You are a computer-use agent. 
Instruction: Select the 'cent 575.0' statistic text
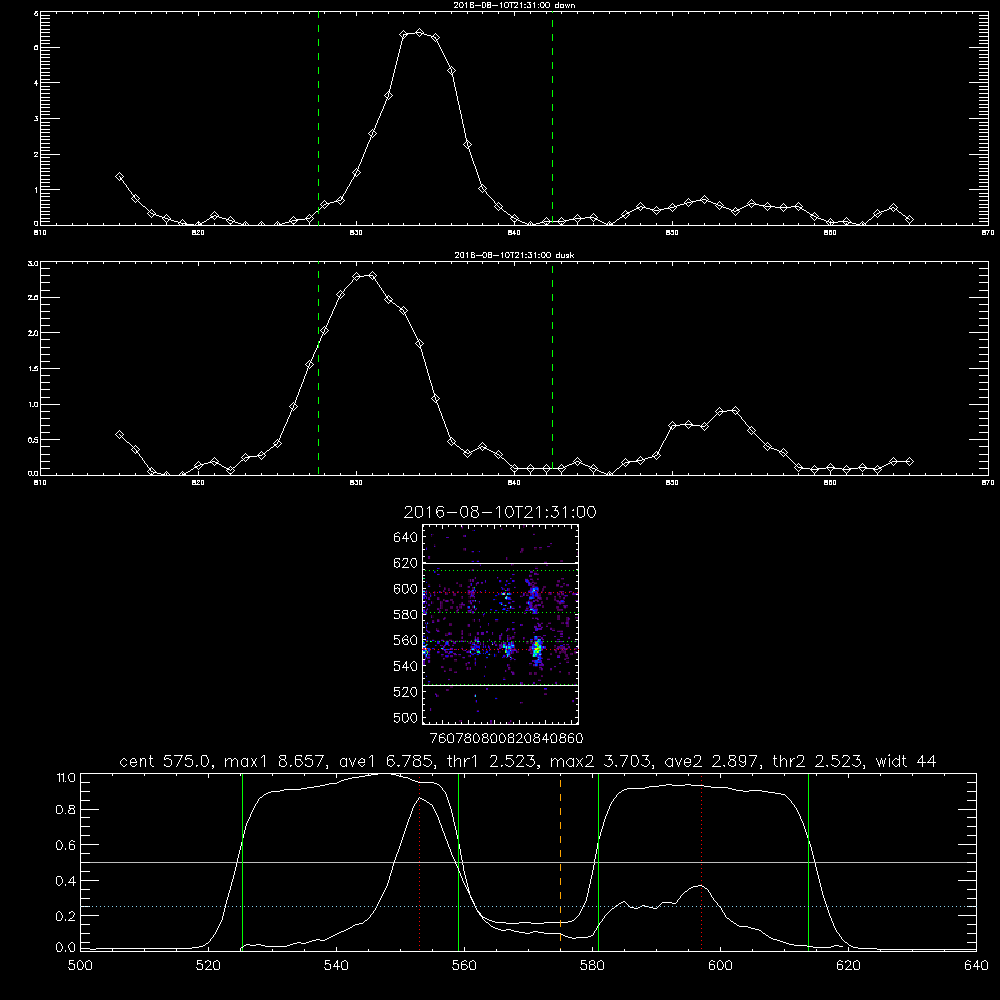tap(167, 761)
